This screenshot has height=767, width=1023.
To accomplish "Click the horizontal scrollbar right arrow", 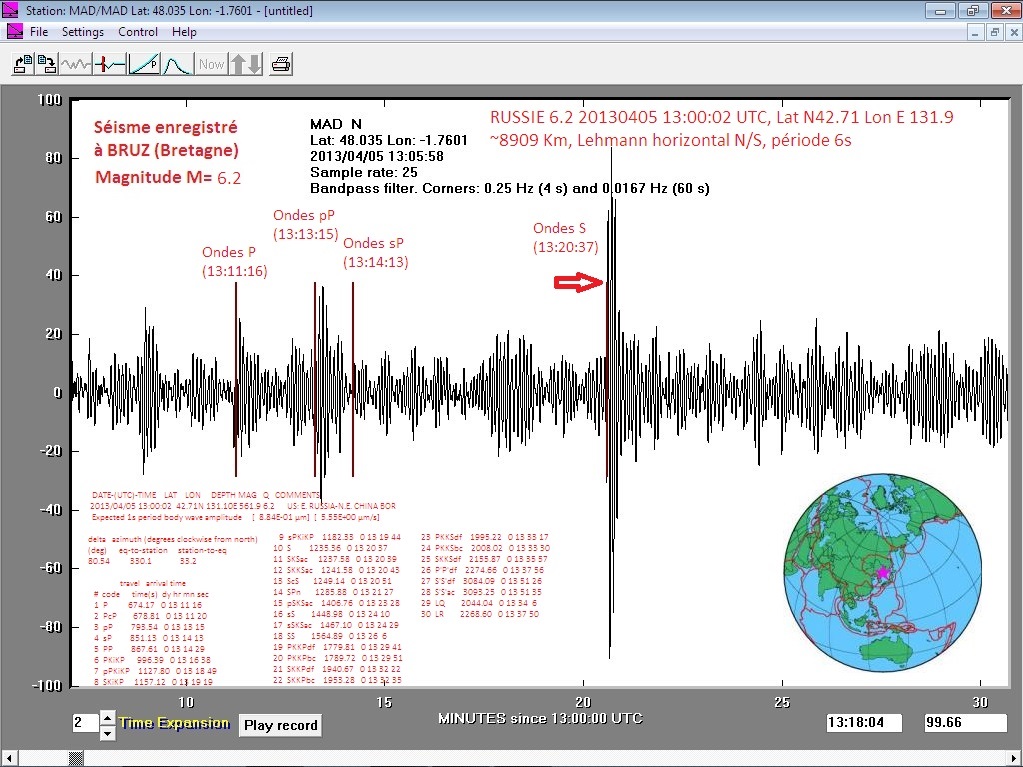I will tap(1013, 758).
